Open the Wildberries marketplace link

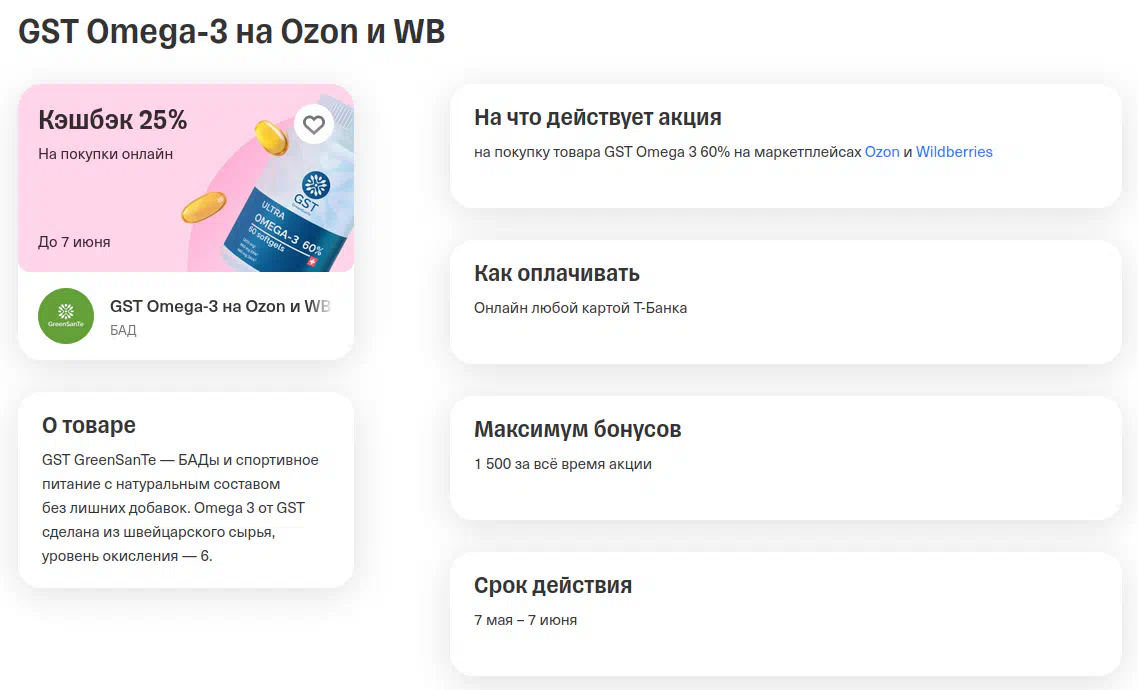pyautogui.click(x=954, y=152)
